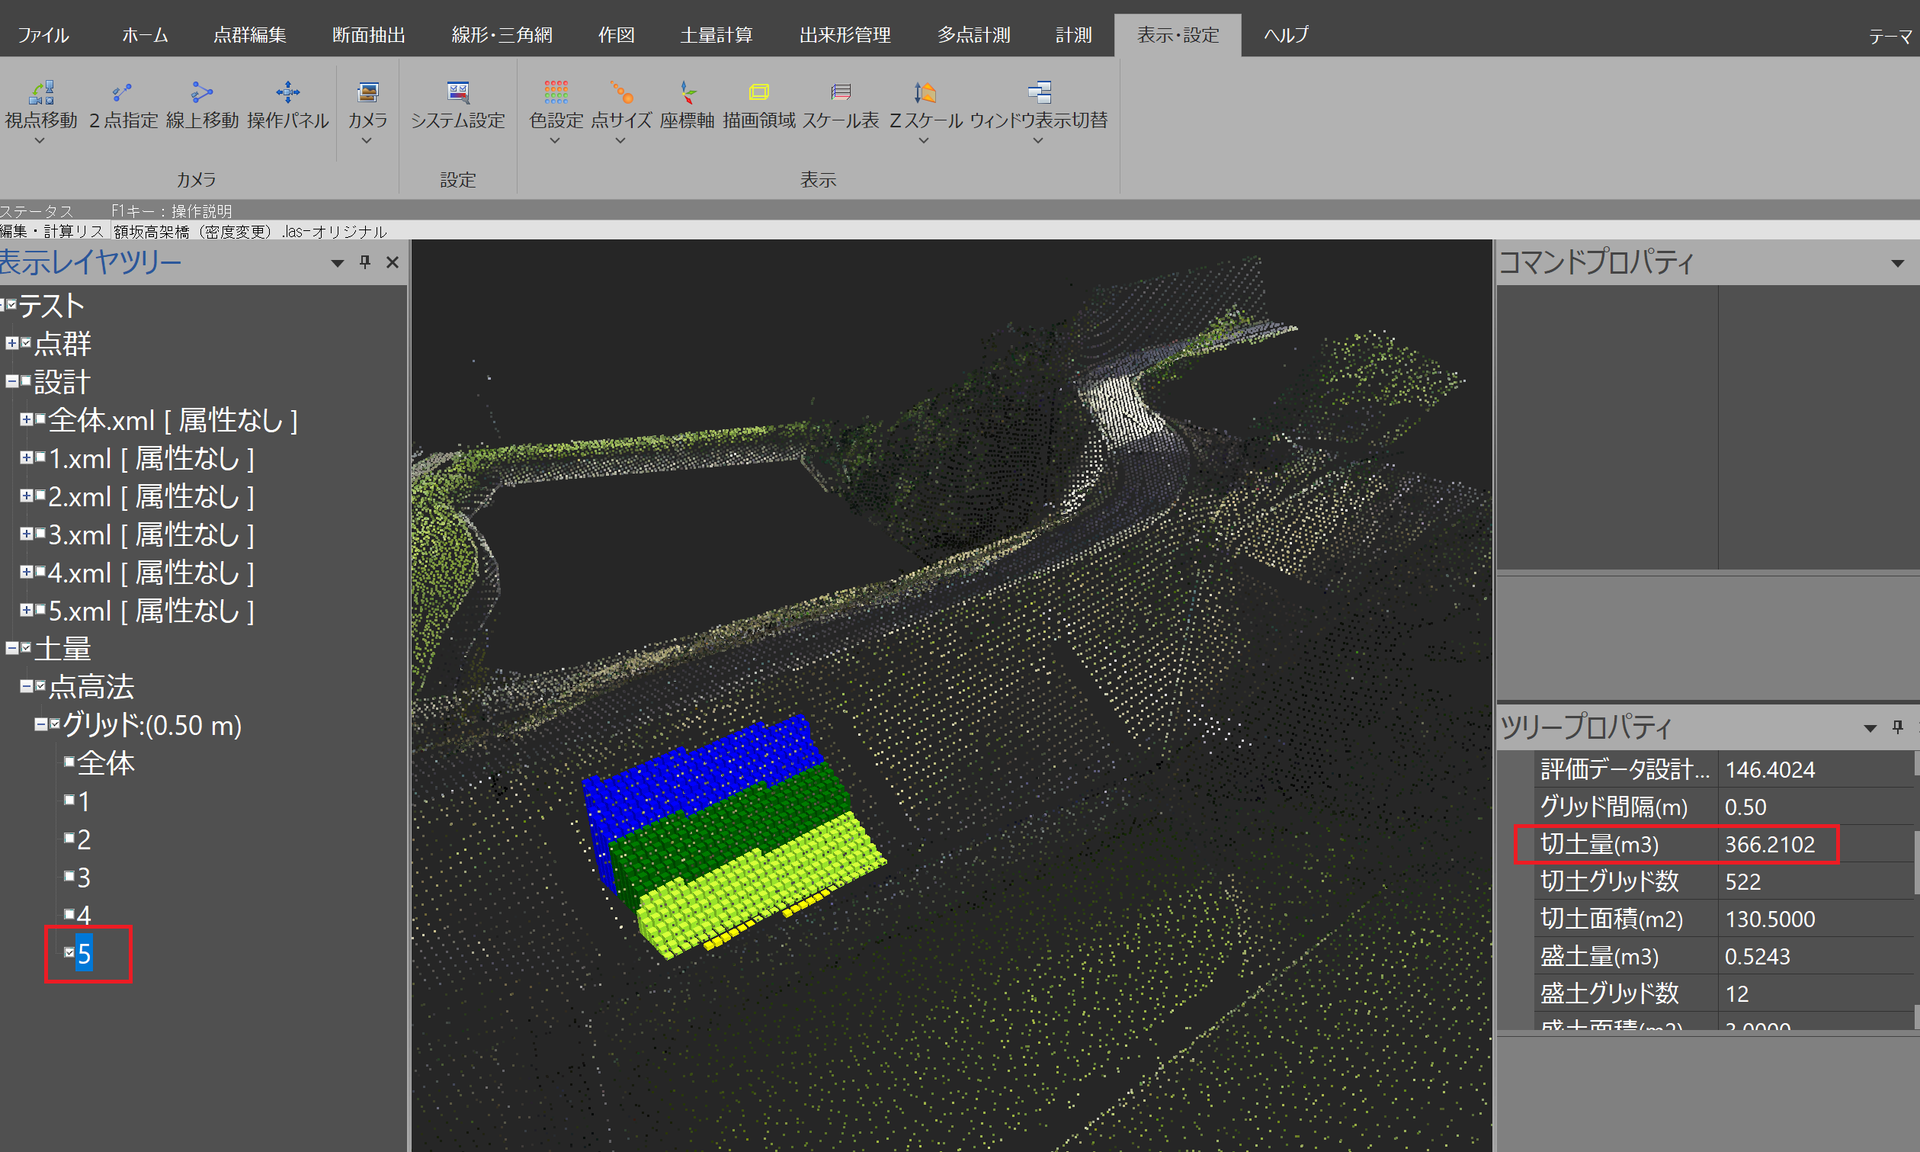The width and height of the screenshot is (1920, 1152).
Task: Open the ファイル menu
Action: point(43,35)
